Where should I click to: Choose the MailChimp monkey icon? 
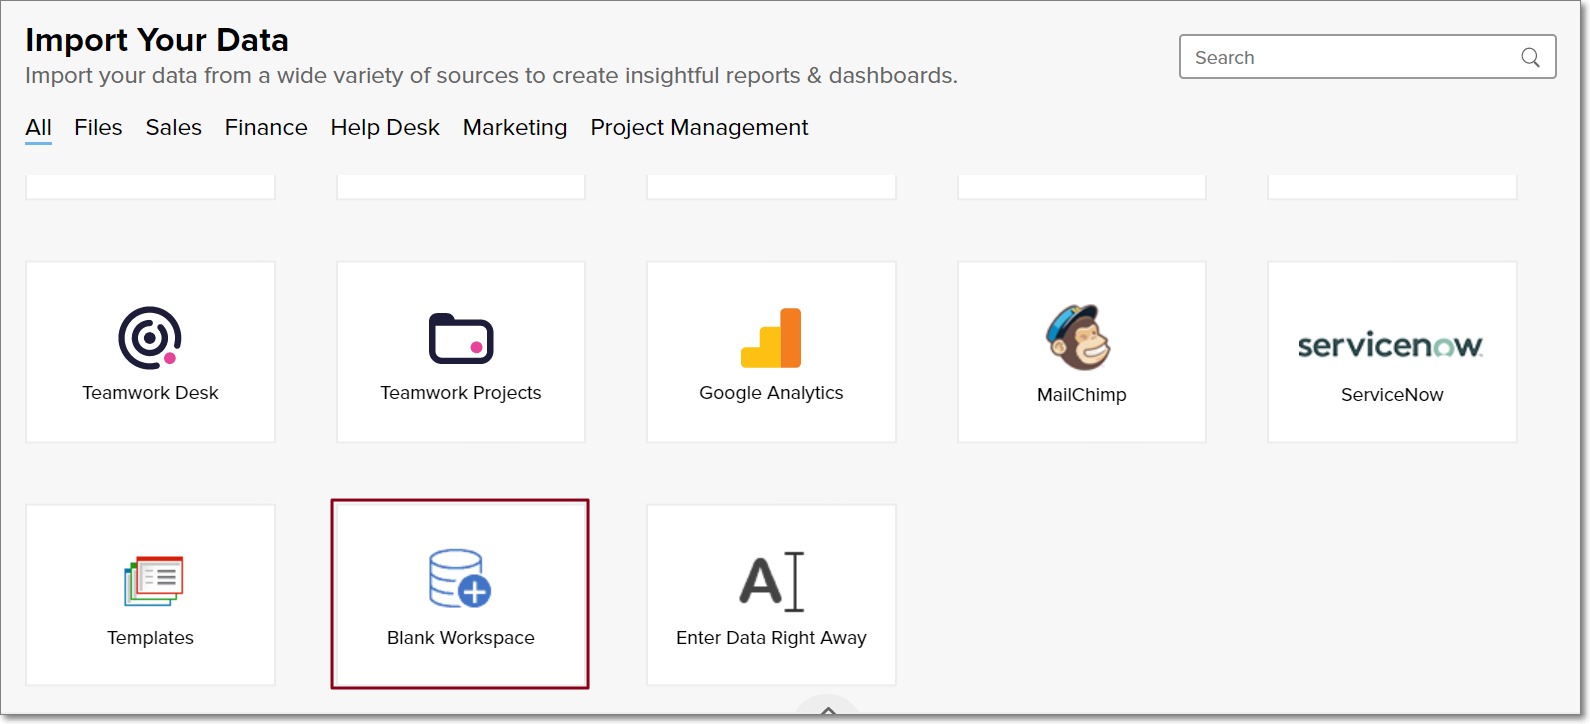pos(1080,337)
